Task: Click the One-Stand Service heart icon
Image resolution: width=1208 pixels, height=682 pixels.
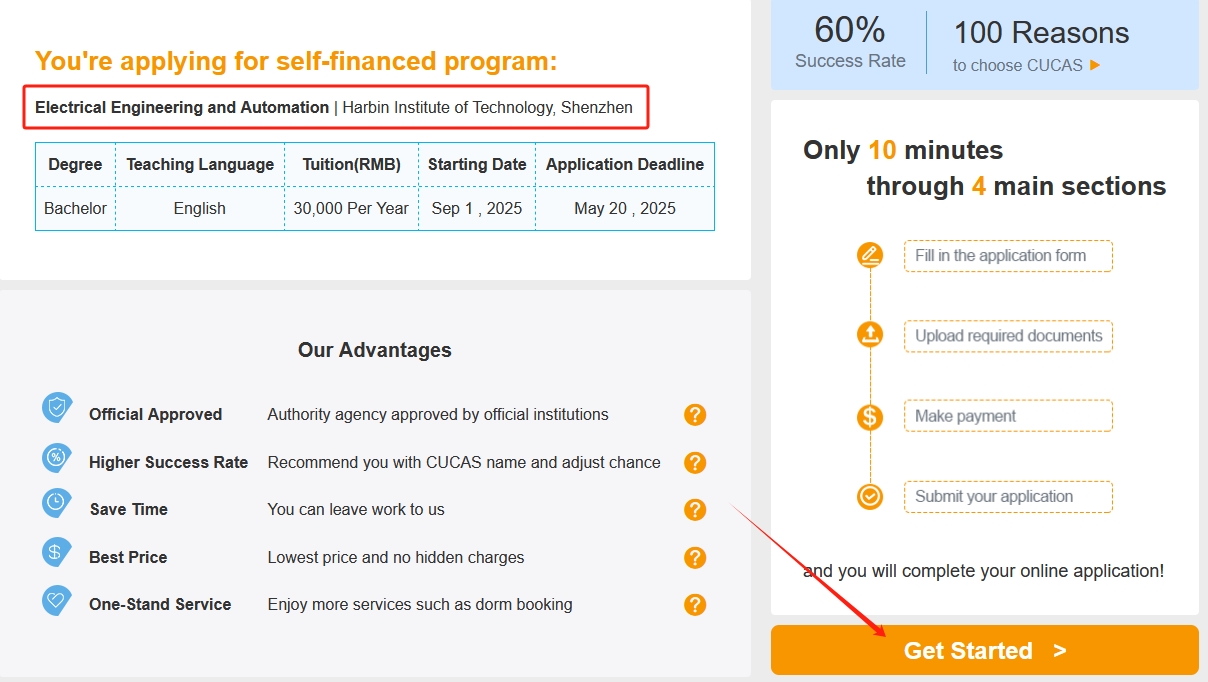Action: (x=57, y=600)
